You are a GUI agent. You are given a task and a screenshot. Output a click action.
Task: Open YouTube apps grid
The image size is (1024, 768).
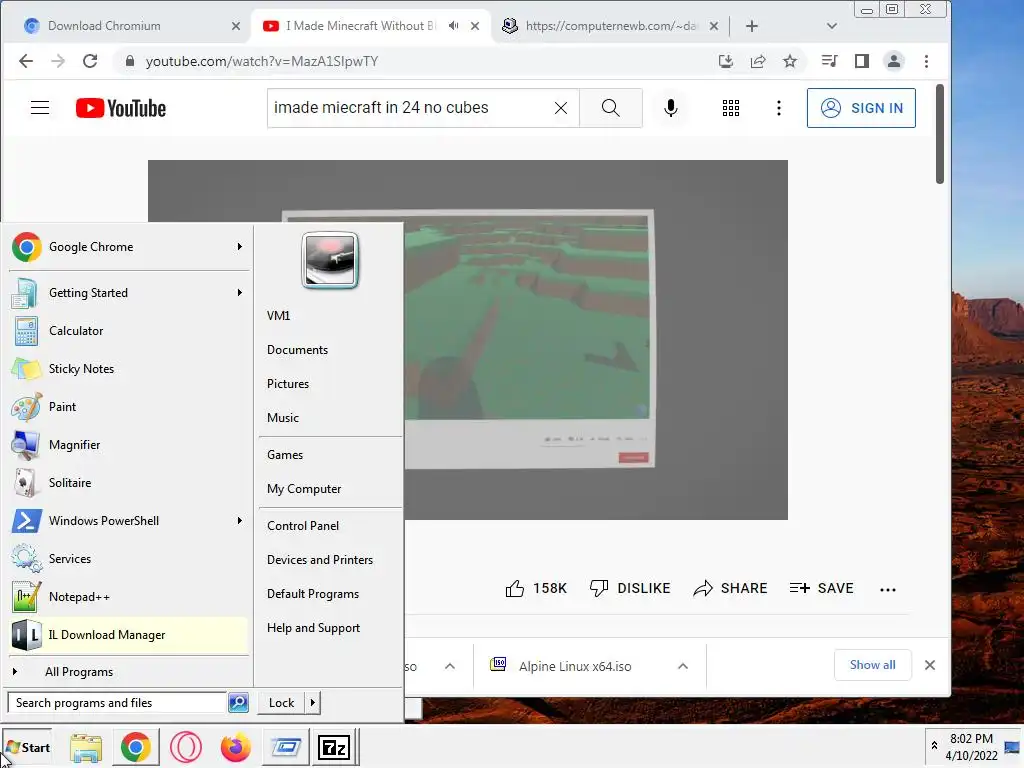(731, 108)
